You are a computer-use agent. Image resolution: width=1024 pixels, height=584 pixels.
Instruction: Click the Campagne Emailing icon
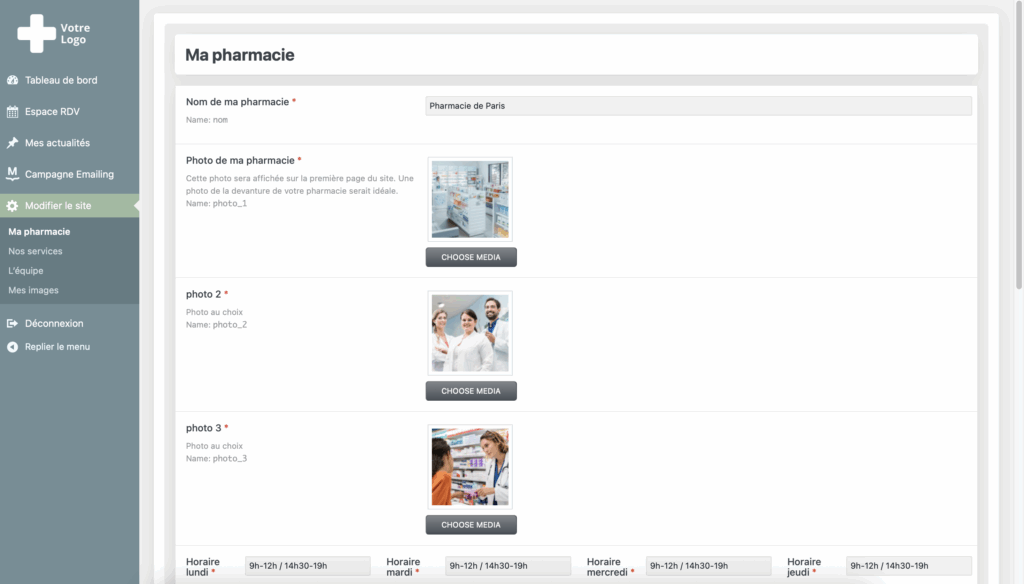pyautogui.click(x=12, y=174)
